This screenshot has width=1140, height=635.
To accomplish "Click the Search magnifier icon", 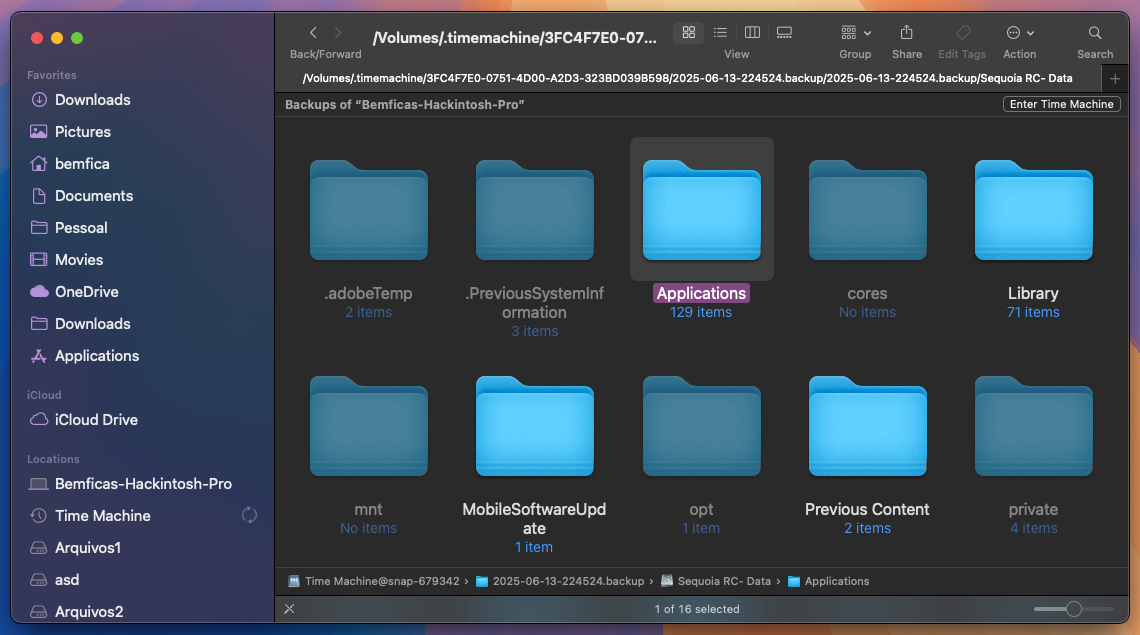I will click(x=1095, y=33).
